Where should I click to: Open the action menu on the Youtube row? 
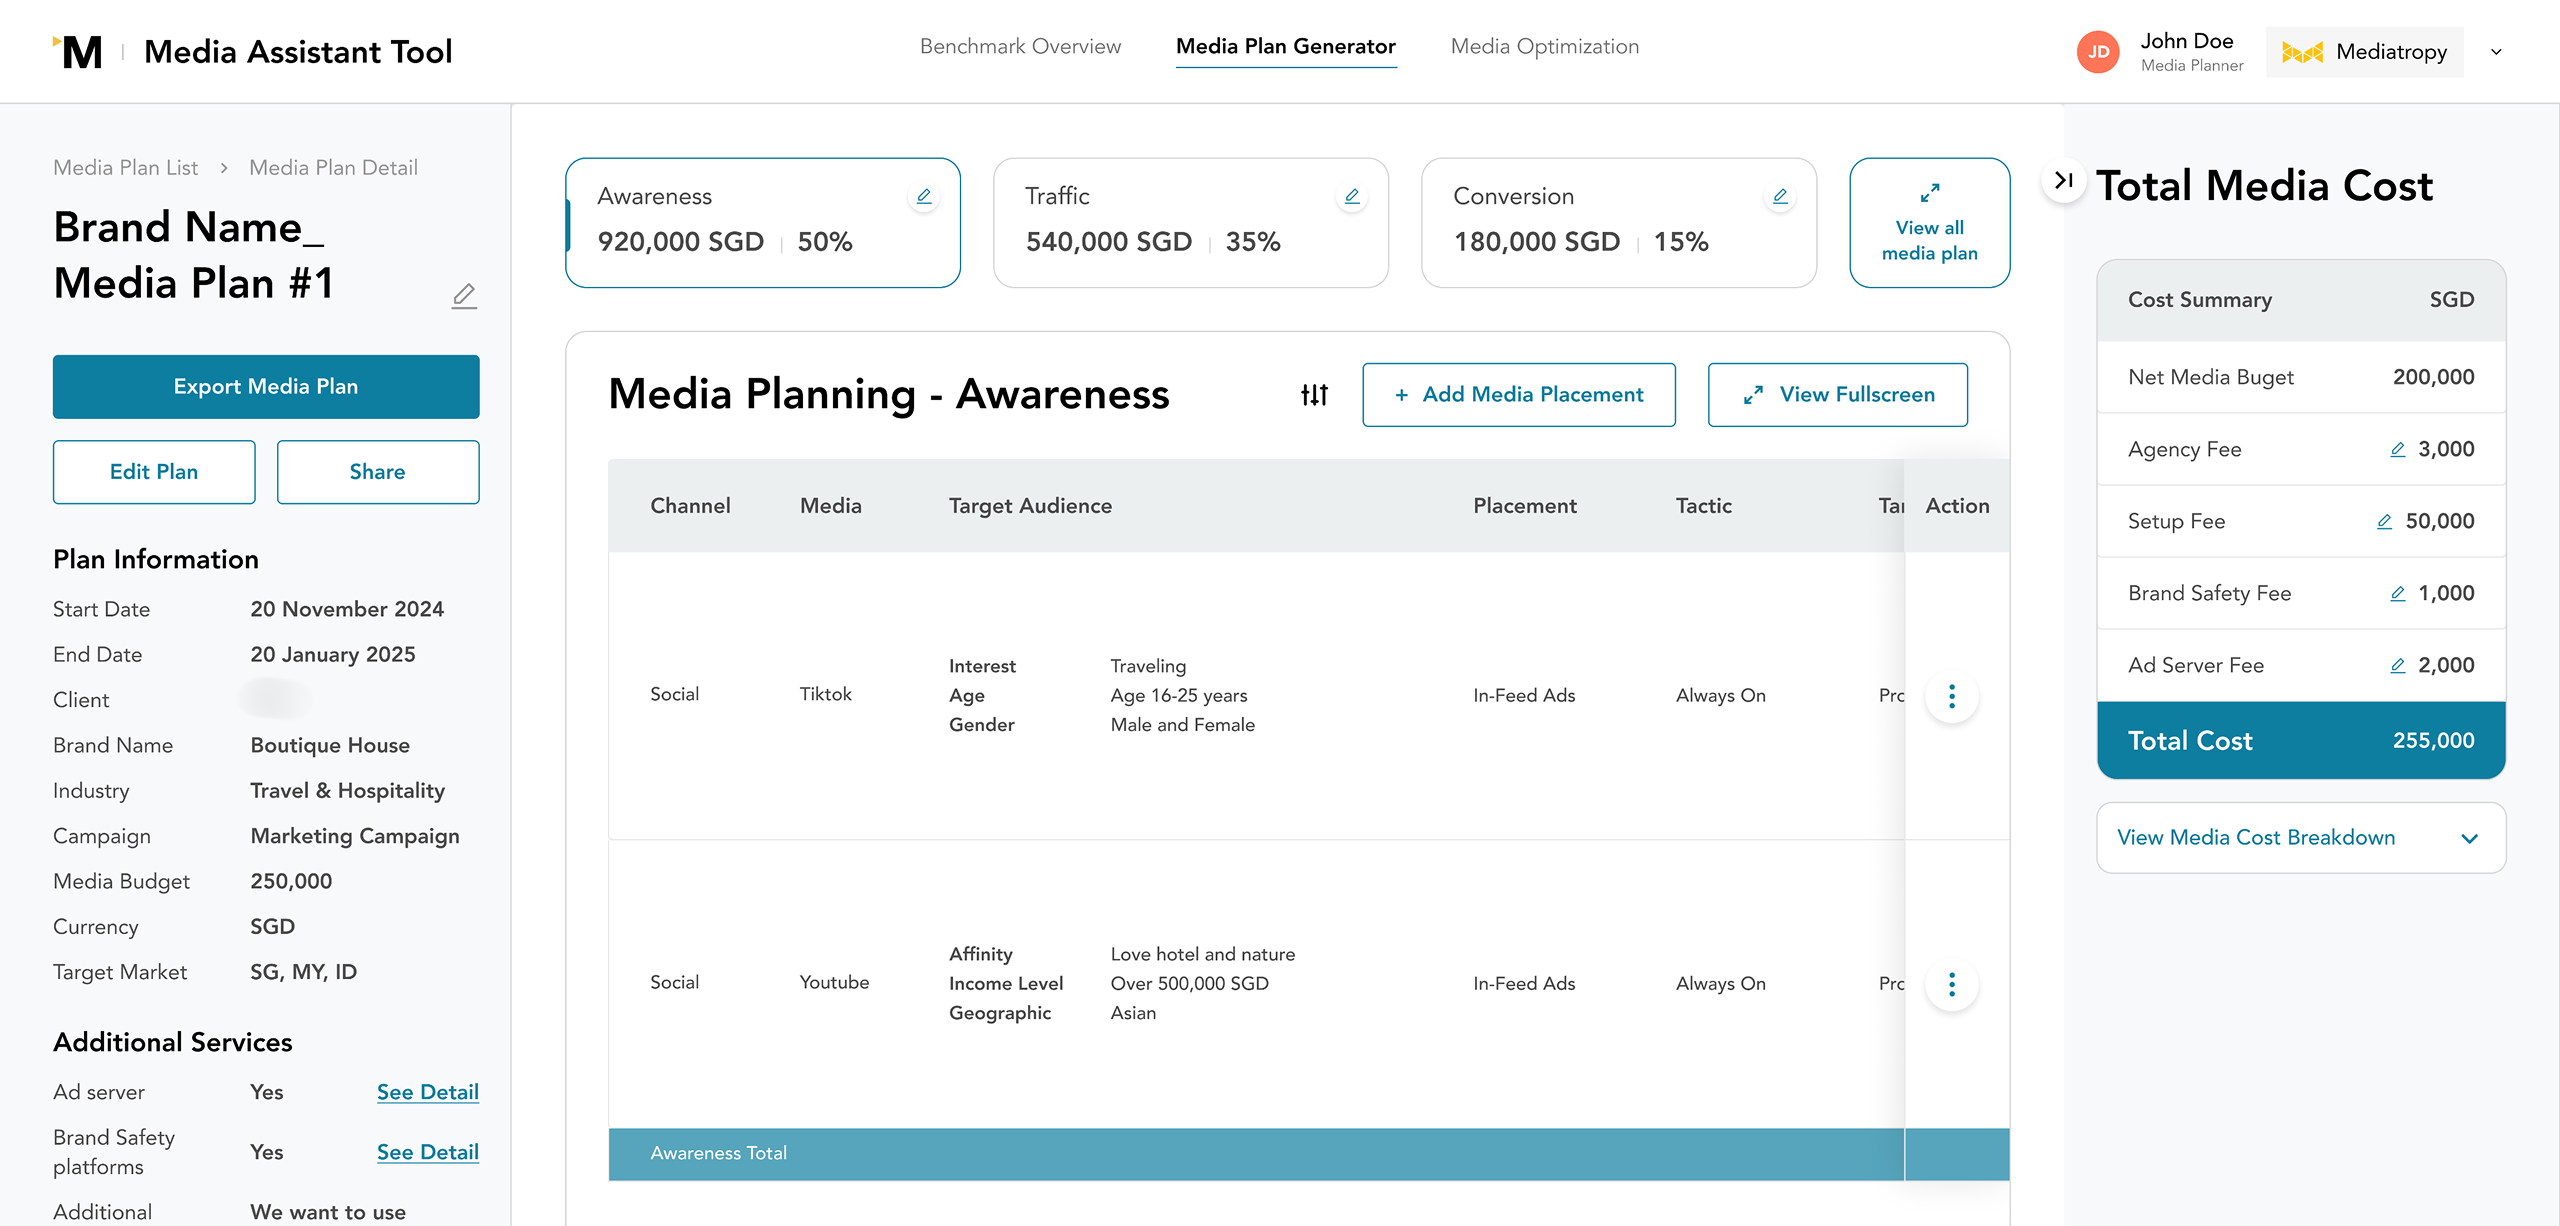(1951, 984)
